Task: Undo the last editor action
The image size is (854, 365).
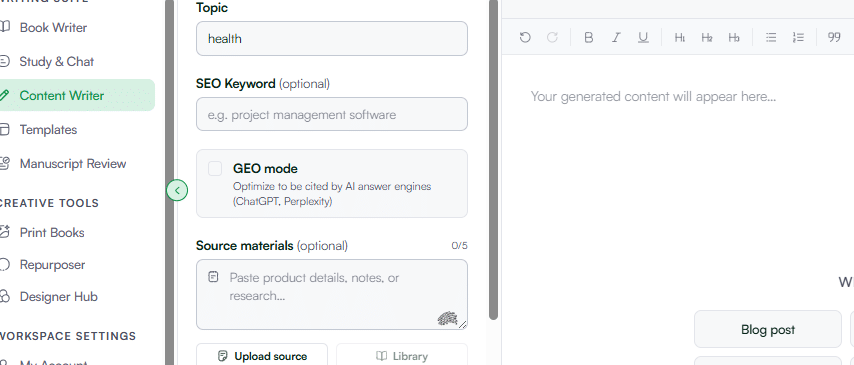Action: click(x=525, y=38)
